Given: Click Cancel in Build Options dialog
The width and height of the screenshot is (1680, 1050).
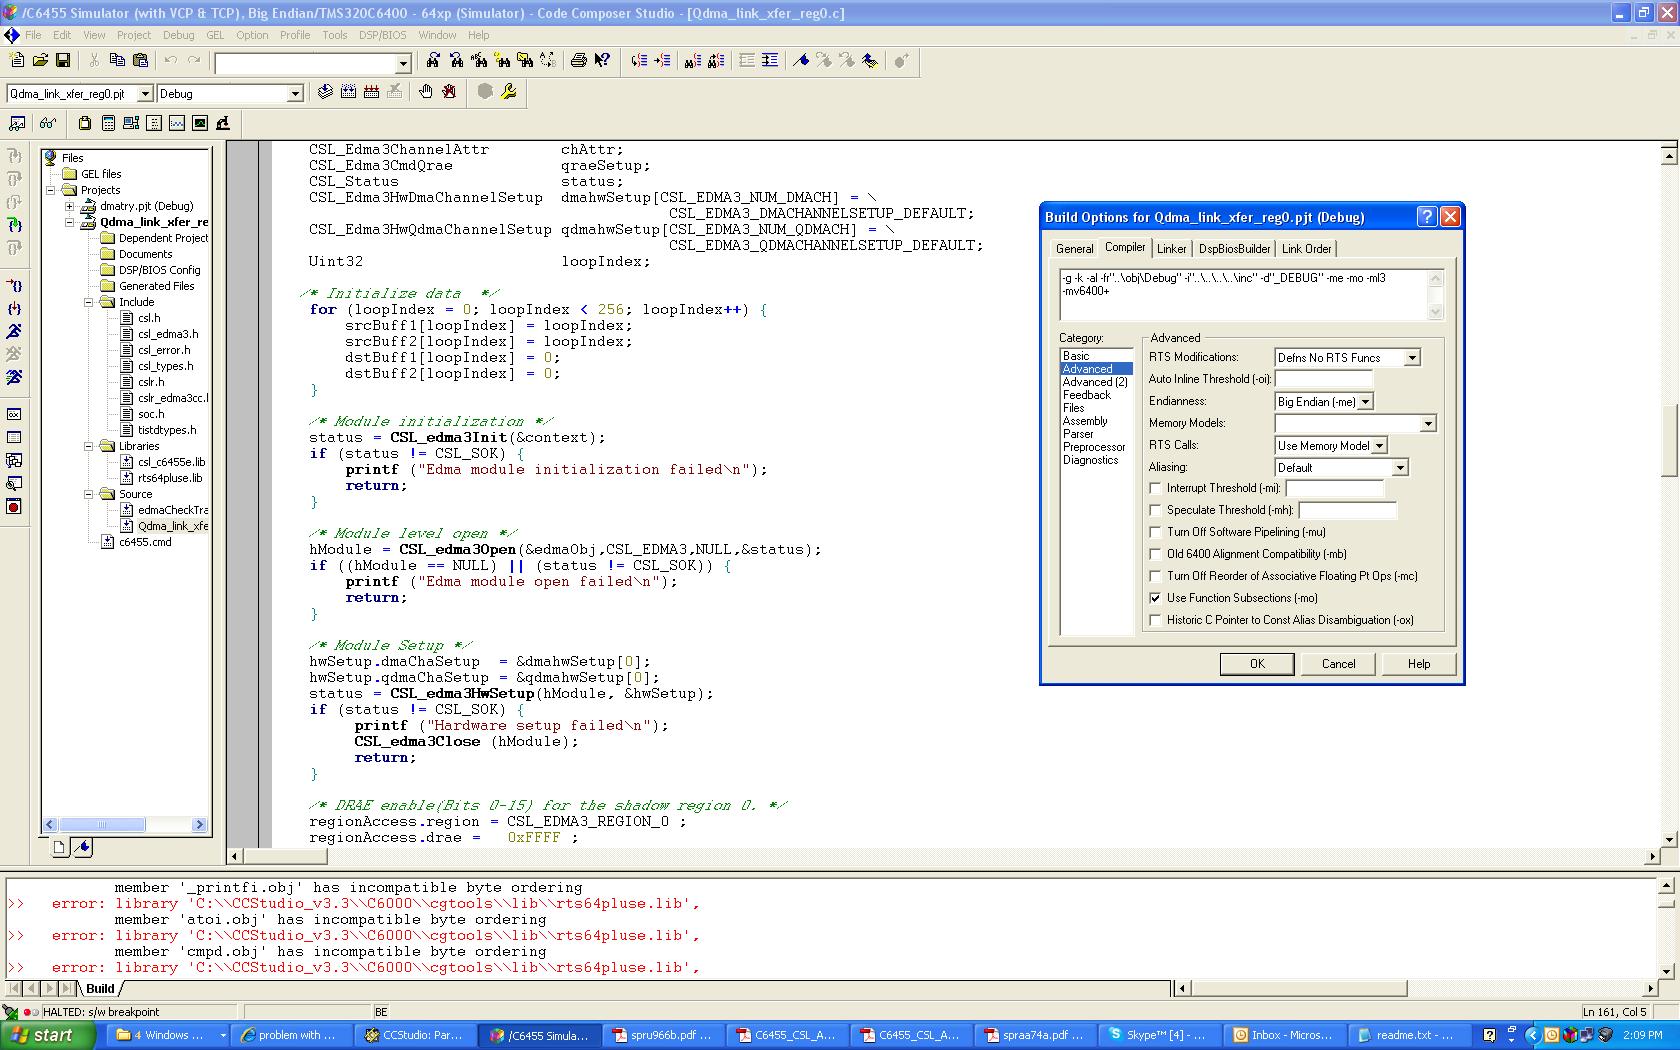Looking at the screenshot, I should point(1338,664).
